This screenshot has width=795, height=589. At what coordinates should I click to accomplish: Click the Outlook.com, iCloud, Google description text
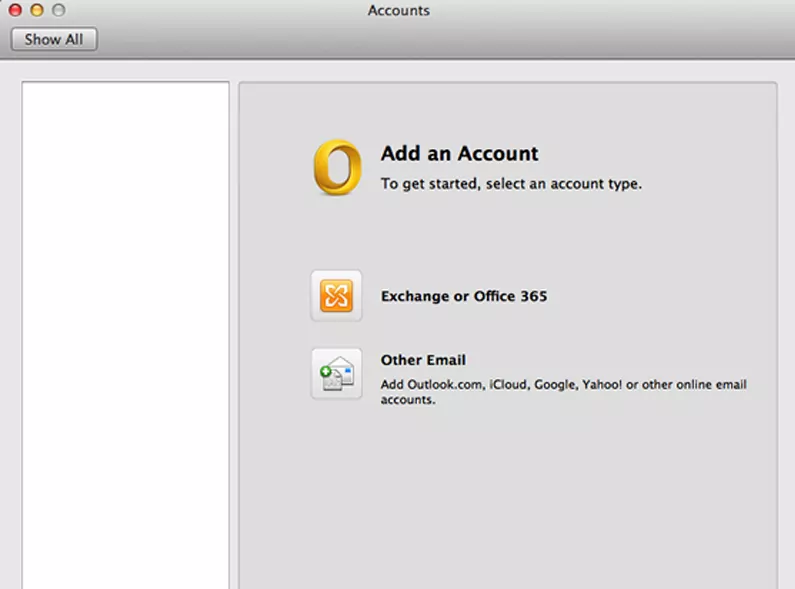[564, 392]
